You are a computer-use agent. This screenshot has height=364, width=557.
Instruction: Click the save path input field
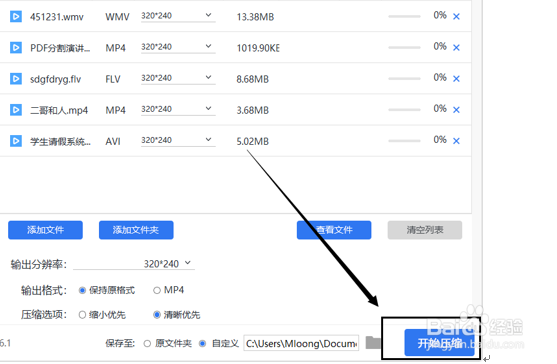301,343
